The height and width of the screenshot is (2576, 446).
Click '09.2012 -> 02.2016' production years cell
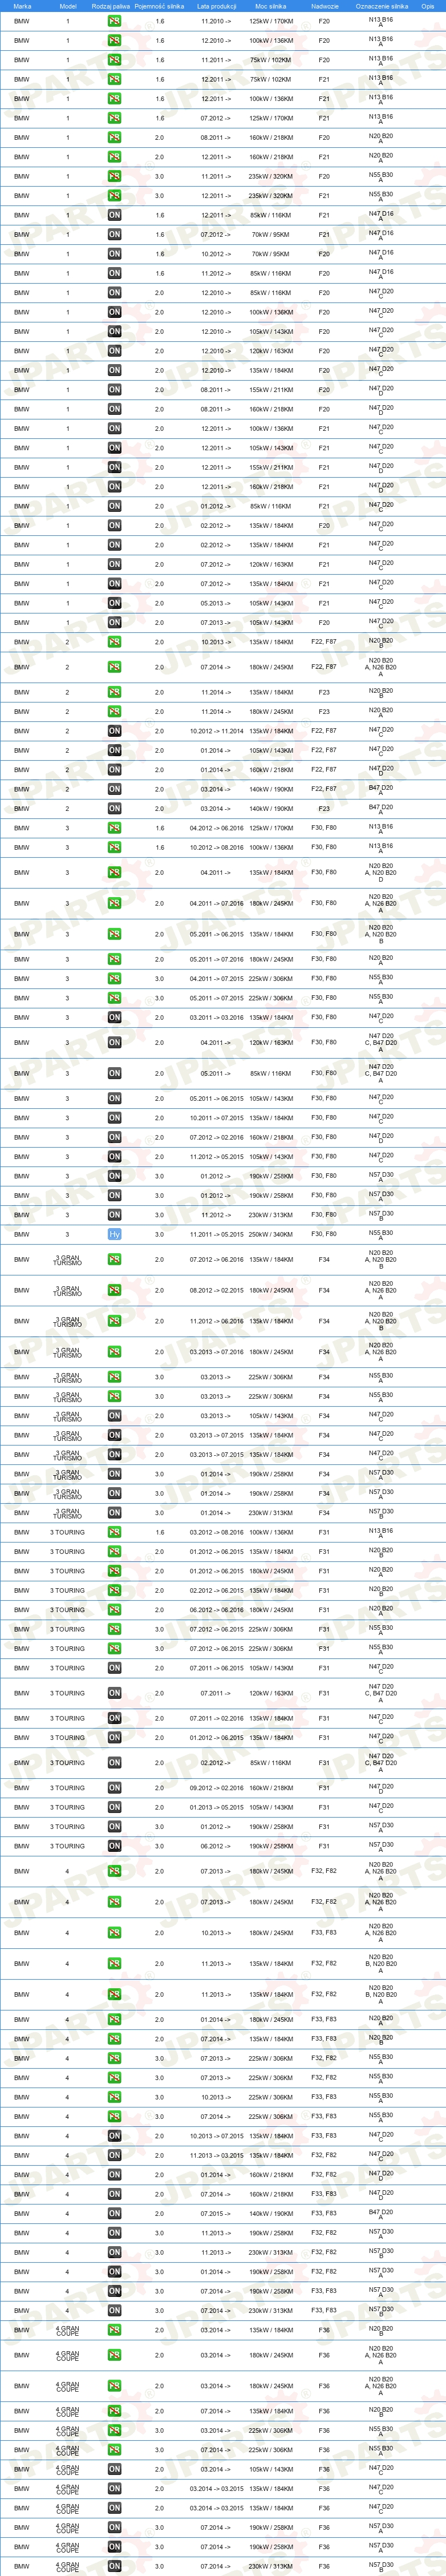tap(217, 1788)
